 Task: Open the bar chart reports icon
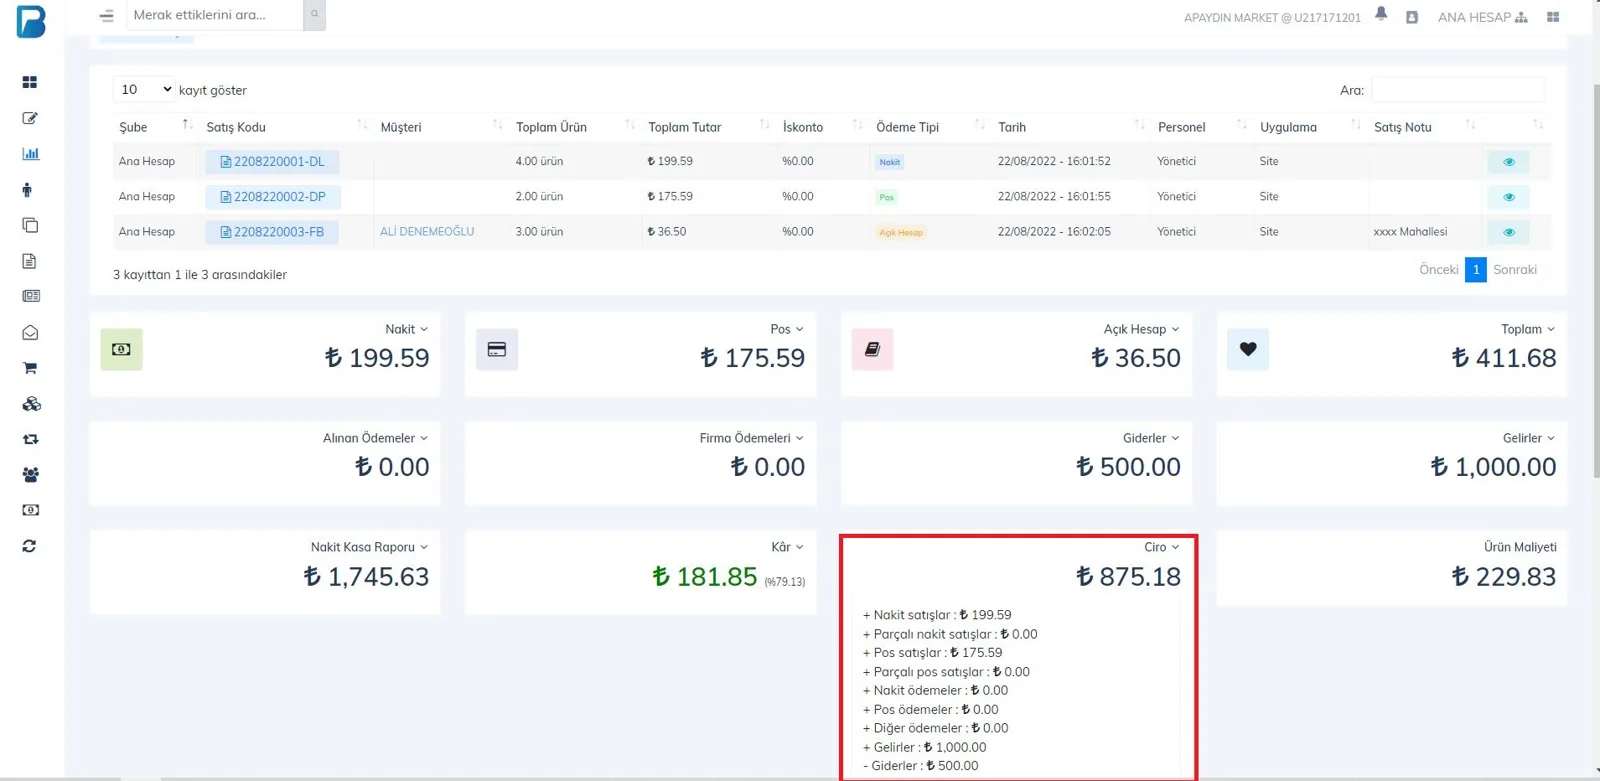point(30,154)
